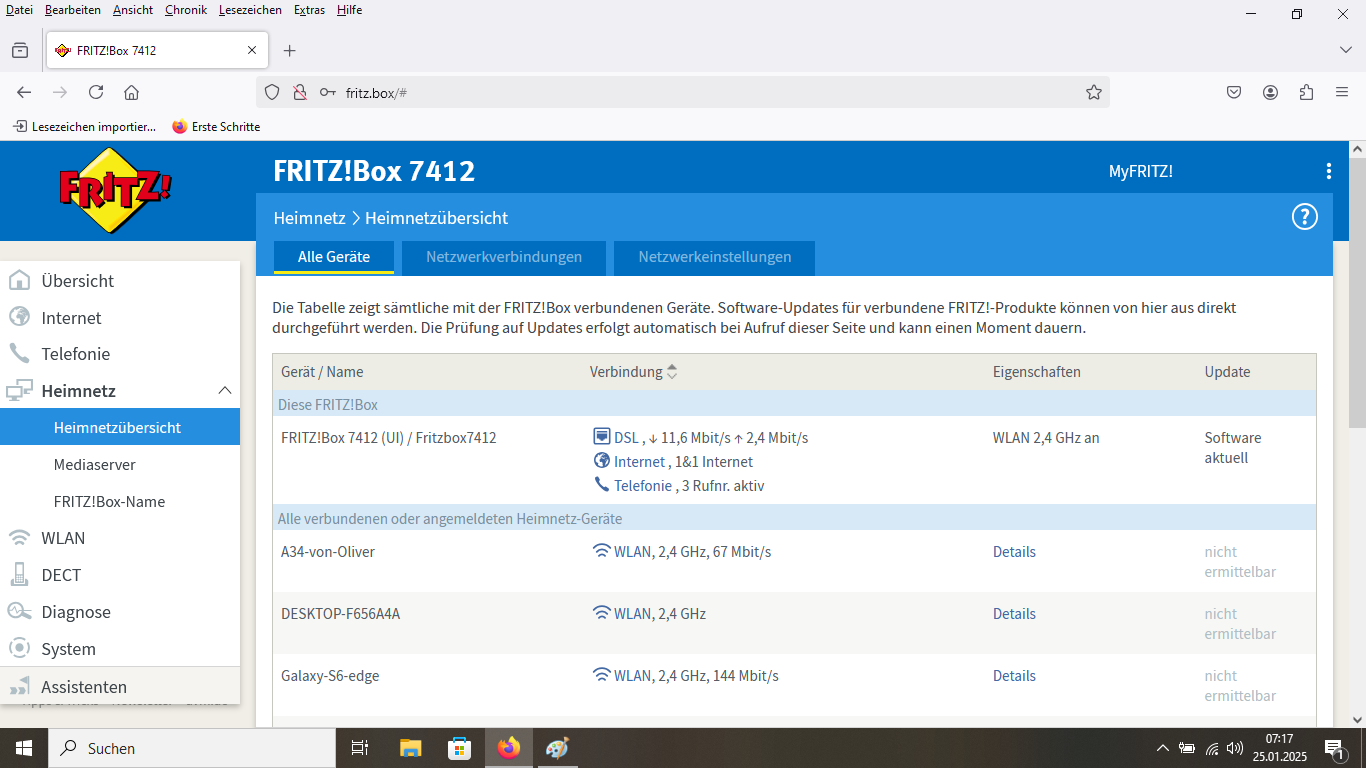Image resolution: width=1366 pixels, height=768 pixels.
Task: Open the Firefox View icon
Action: [20, 50]
